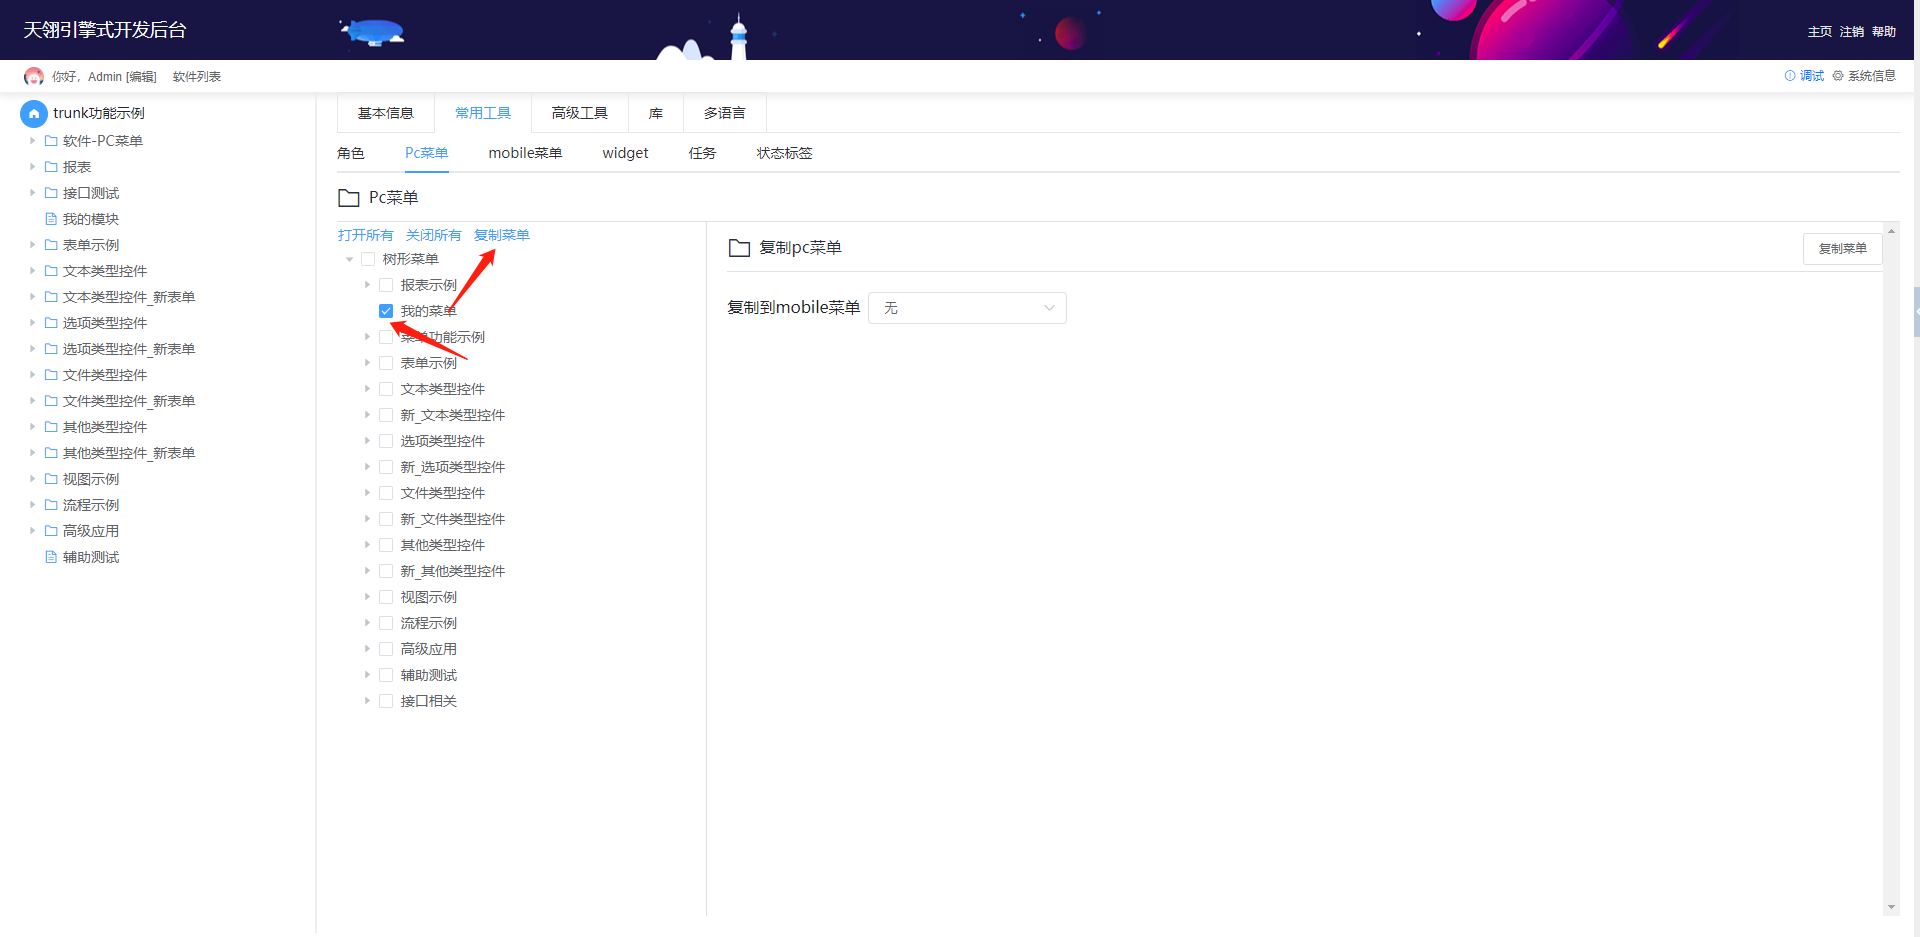Screen dimensions: 1920x937
Task: Click the 打开所有 link
Action: click(x=366, y=235)
